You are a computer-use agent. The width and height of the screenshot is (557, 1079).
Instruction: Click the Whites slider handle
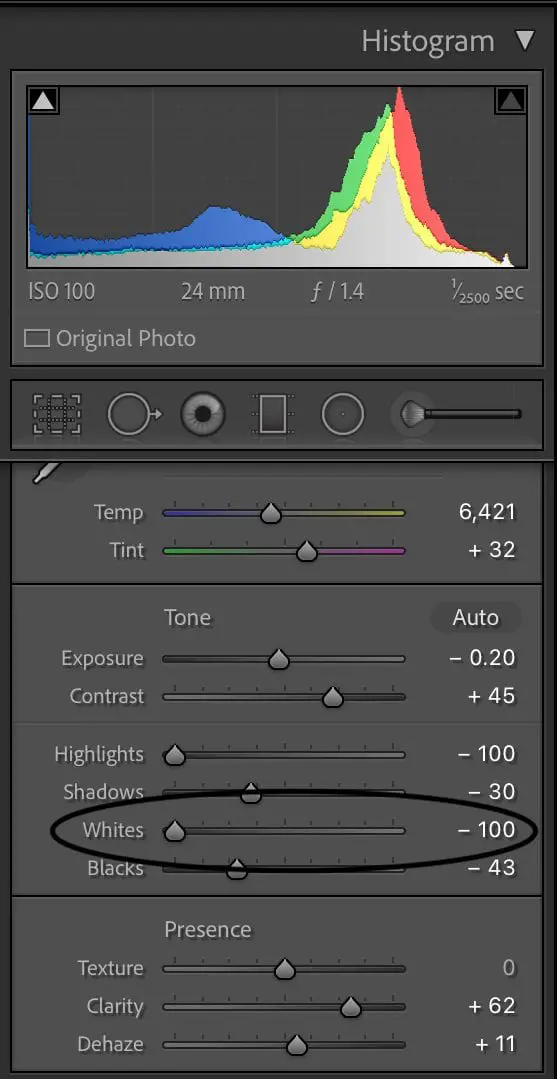pos(174,832)
